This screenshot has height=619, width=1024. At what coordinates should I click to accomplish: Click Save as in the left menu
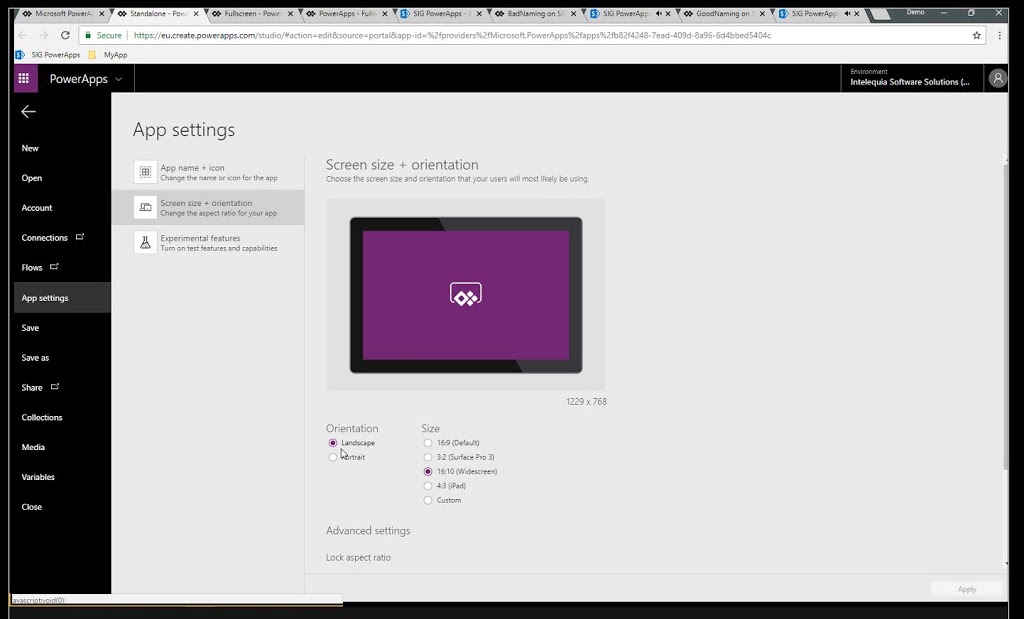click(35, 358)
